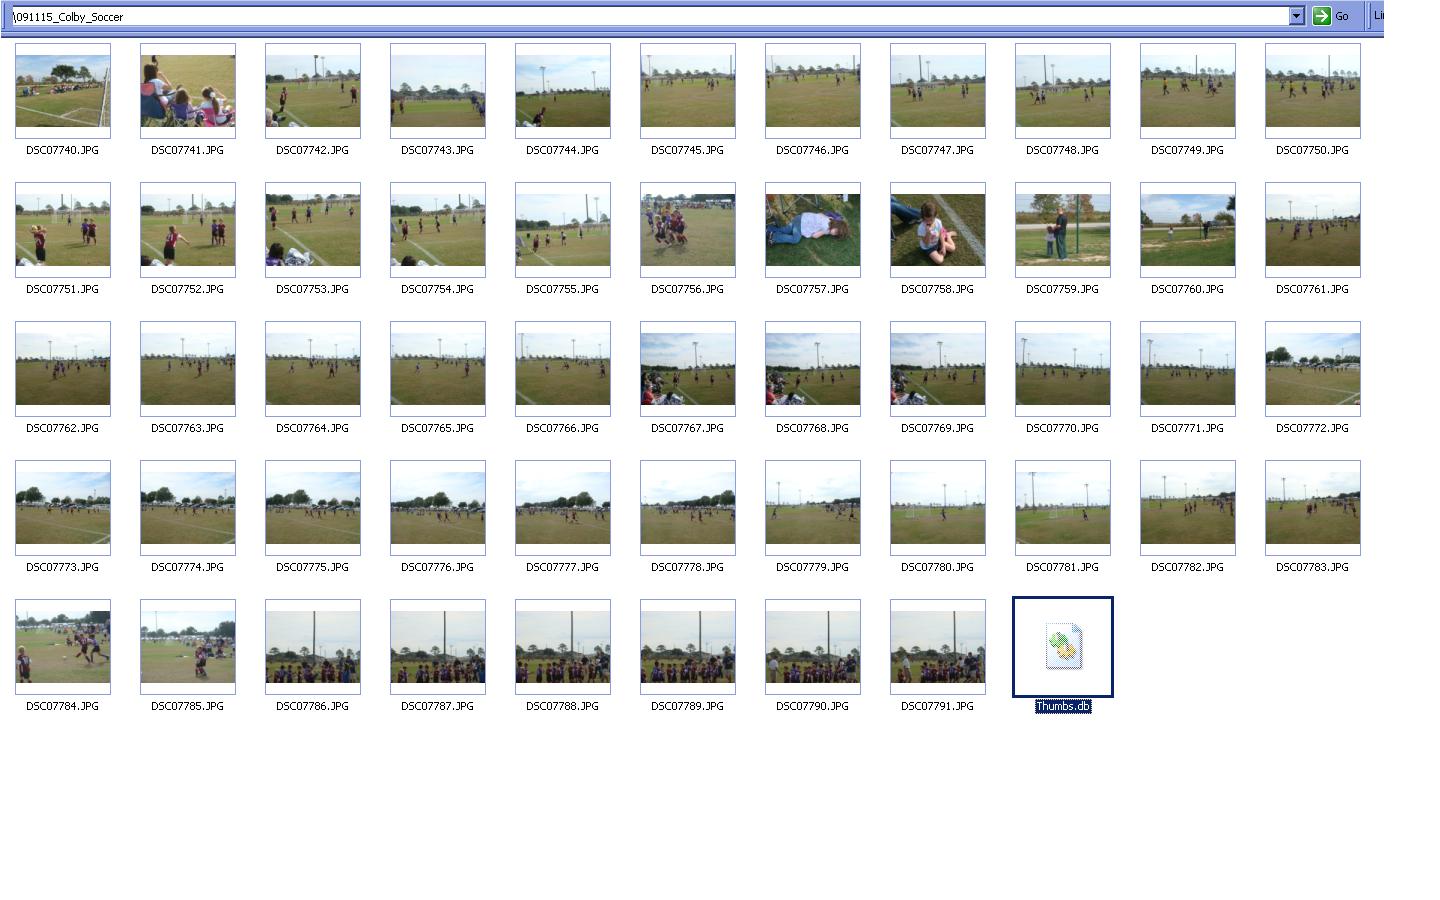Select thumbnail DSC07767.JPG
The height and width of the screenshot is (900, 1440).
(688, 369)
